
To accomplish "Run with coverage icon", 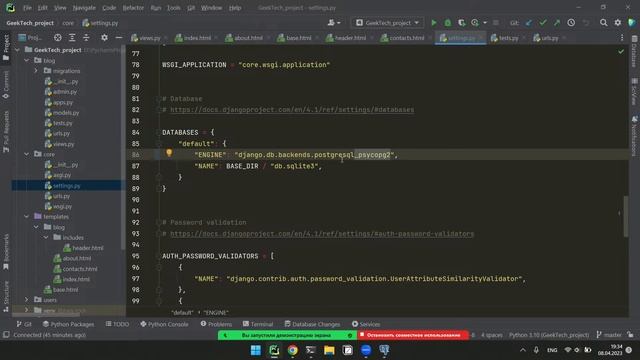I will point(461,23).
